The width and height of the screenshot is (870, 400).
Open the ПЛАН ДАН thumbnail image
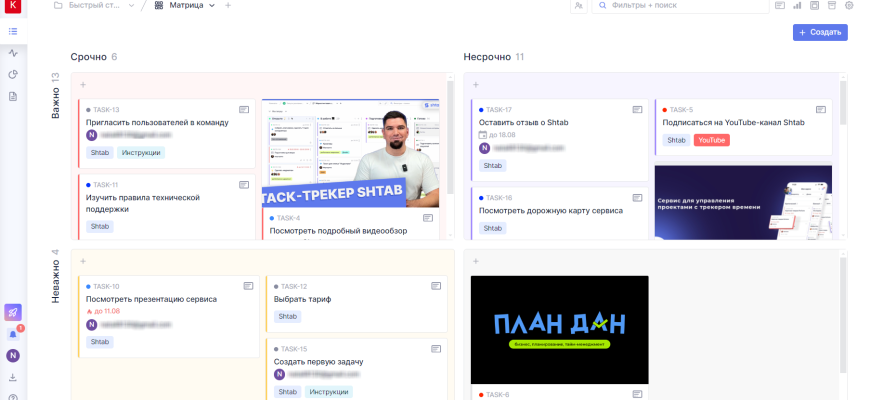tap(559, 327)
